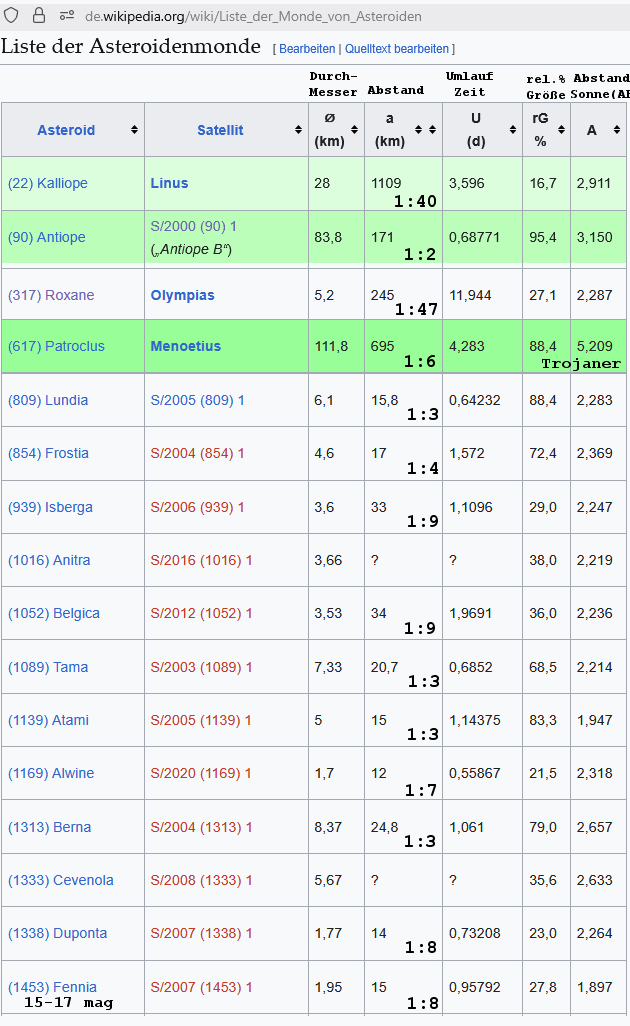Click the Asteroid column header link
Viewport: 630px width, 1026px height.
coord(66,130)
